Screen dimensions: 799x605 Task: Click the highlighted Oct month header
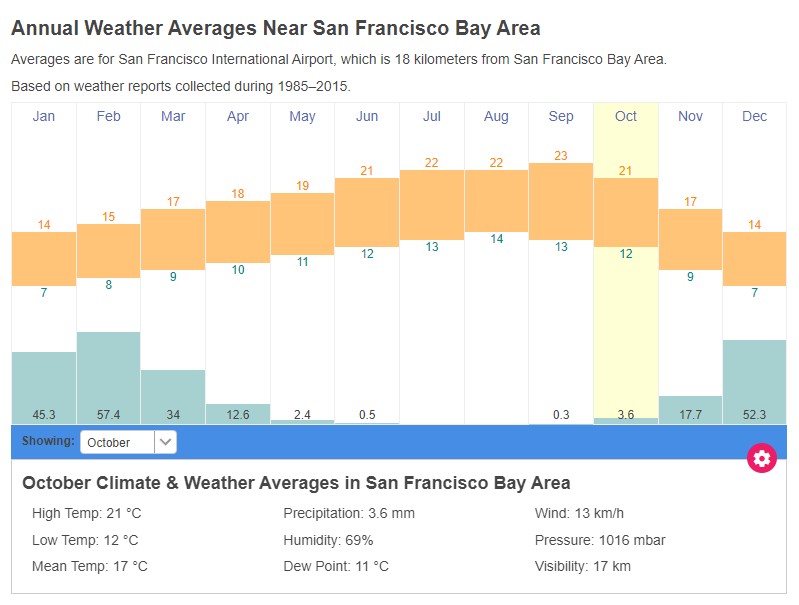point(626,117)
